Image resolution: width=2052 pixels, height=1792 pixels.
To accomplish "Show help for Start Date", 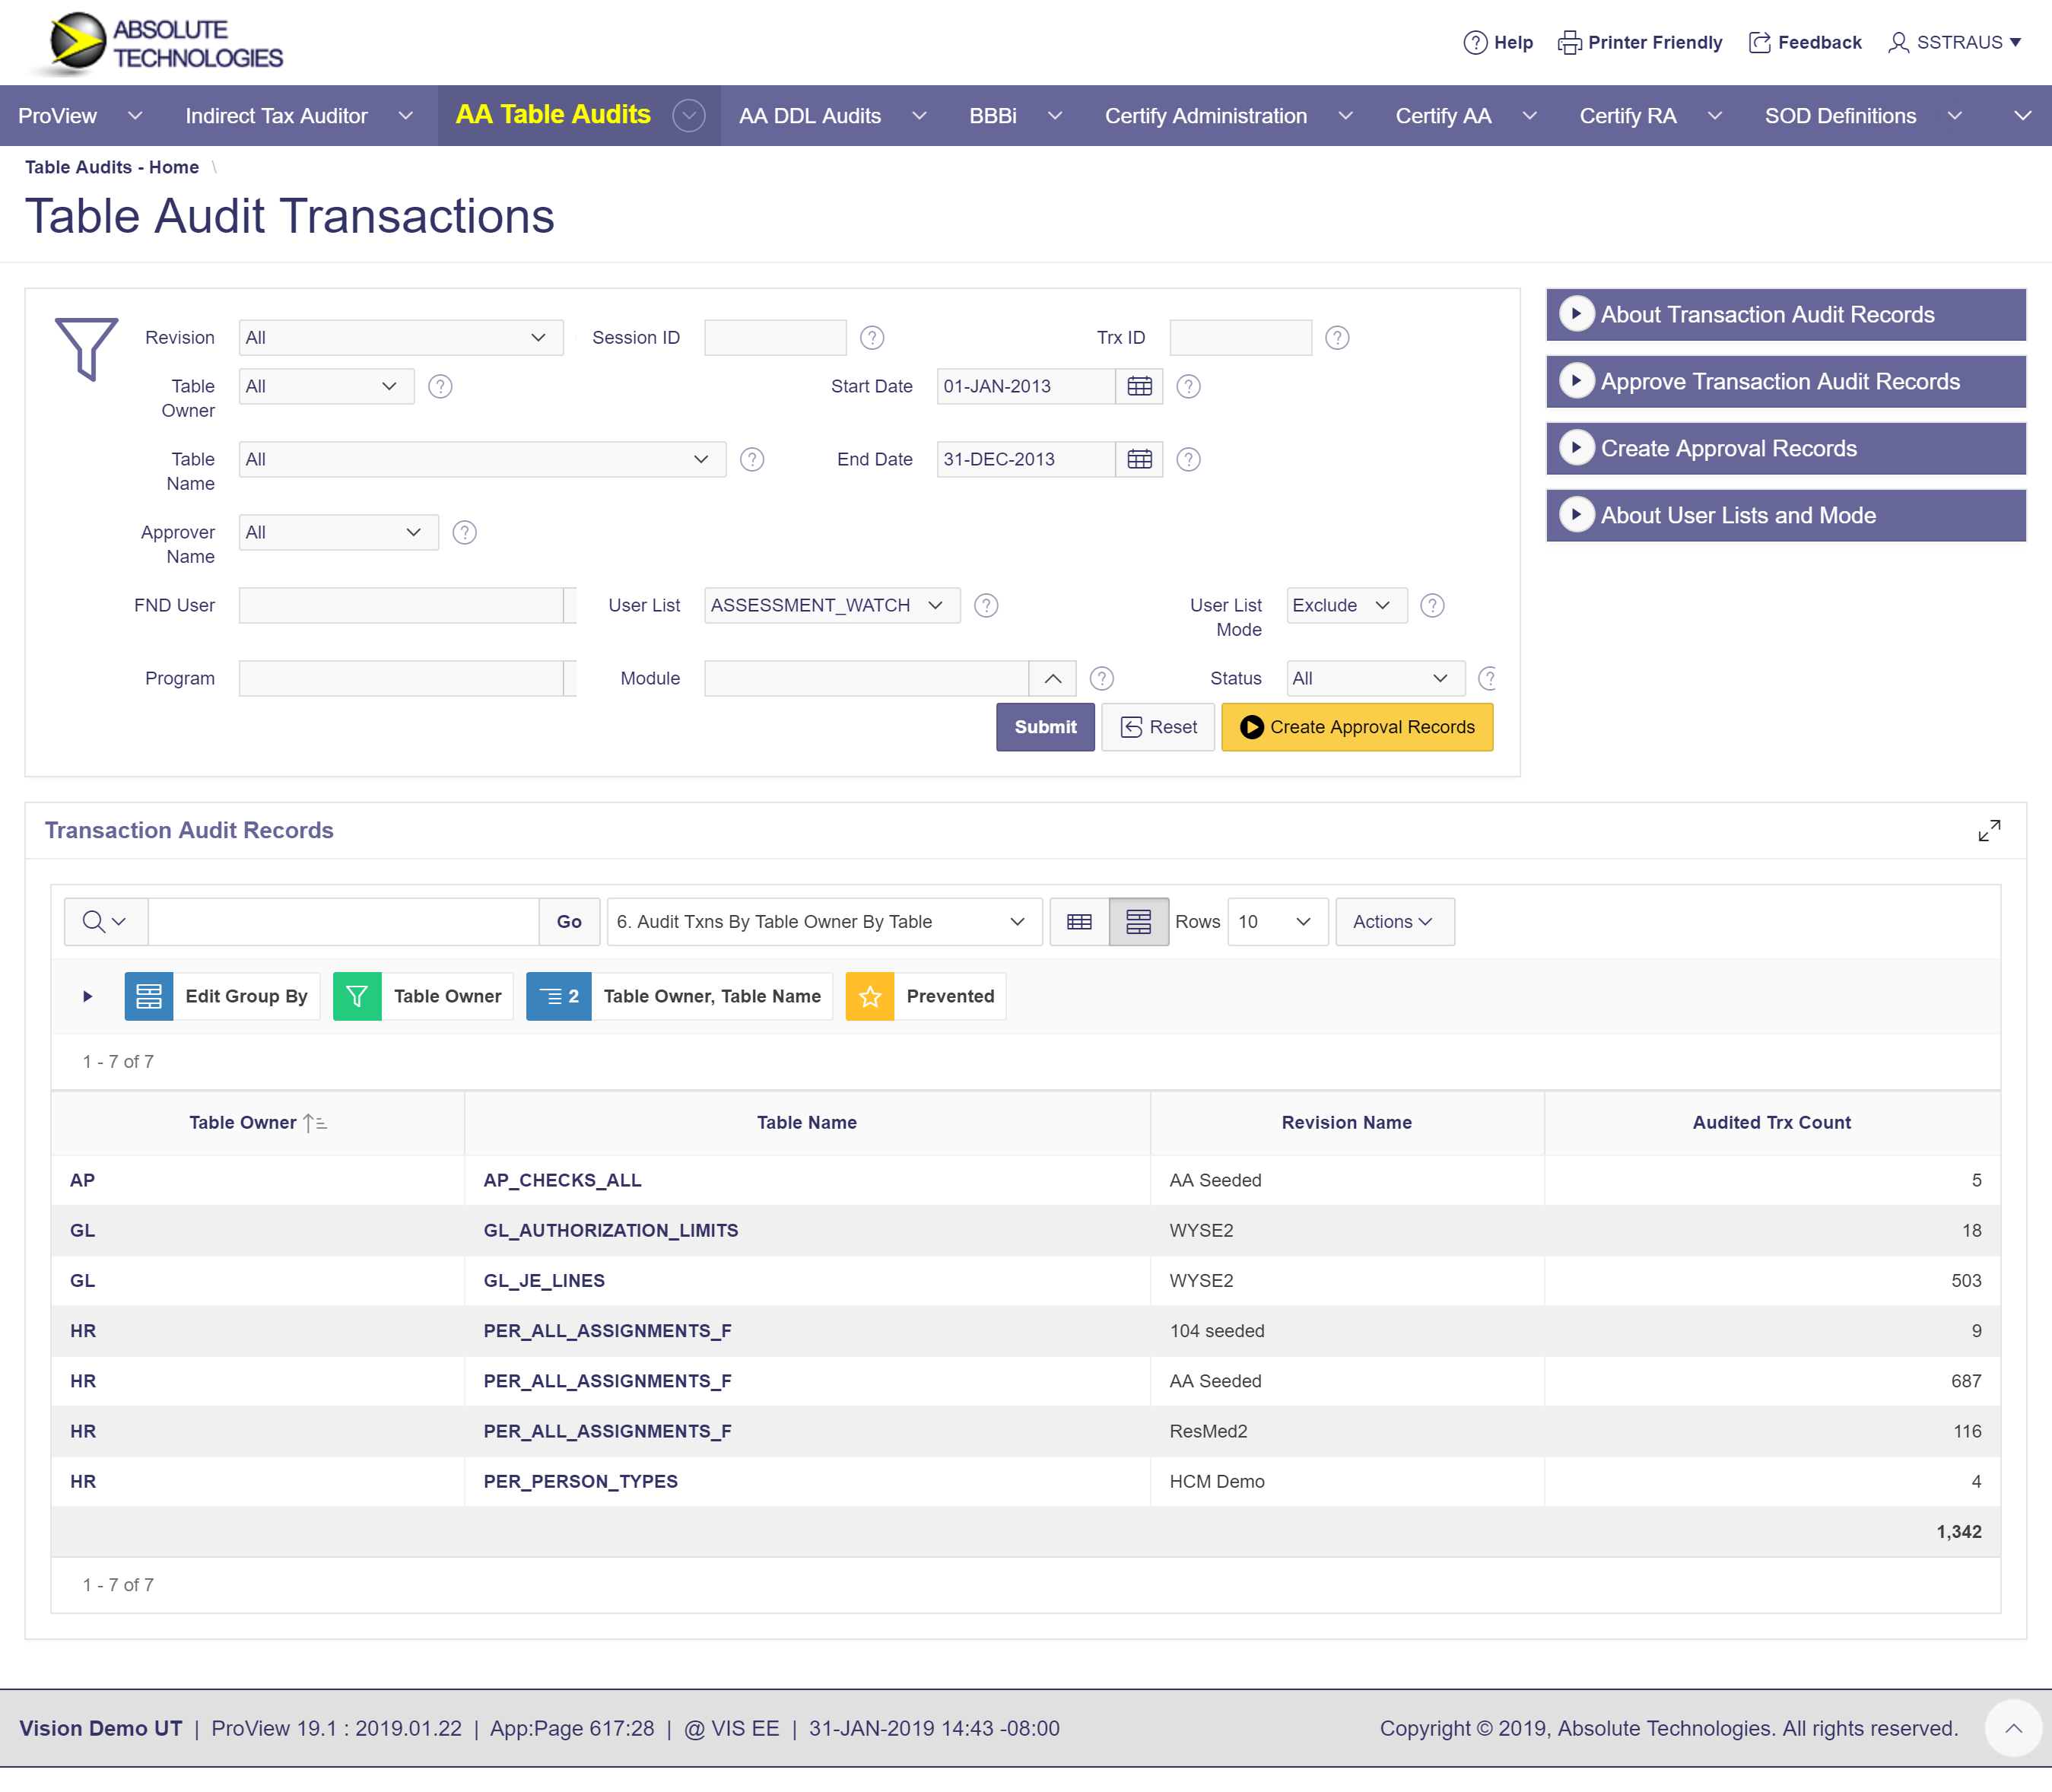I will point(1188,386).
